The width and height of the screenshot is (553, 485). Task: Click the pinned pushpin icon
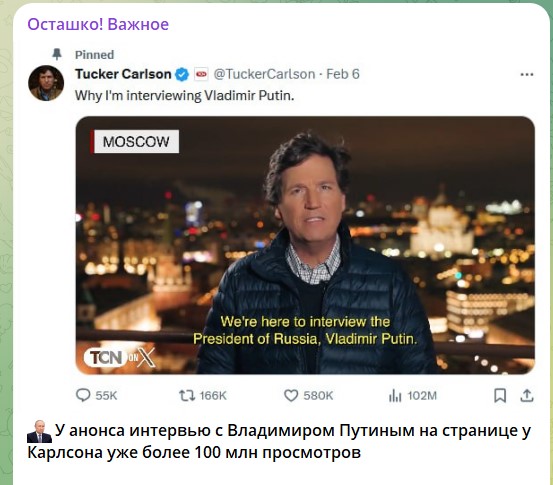[x=57, y=54]
